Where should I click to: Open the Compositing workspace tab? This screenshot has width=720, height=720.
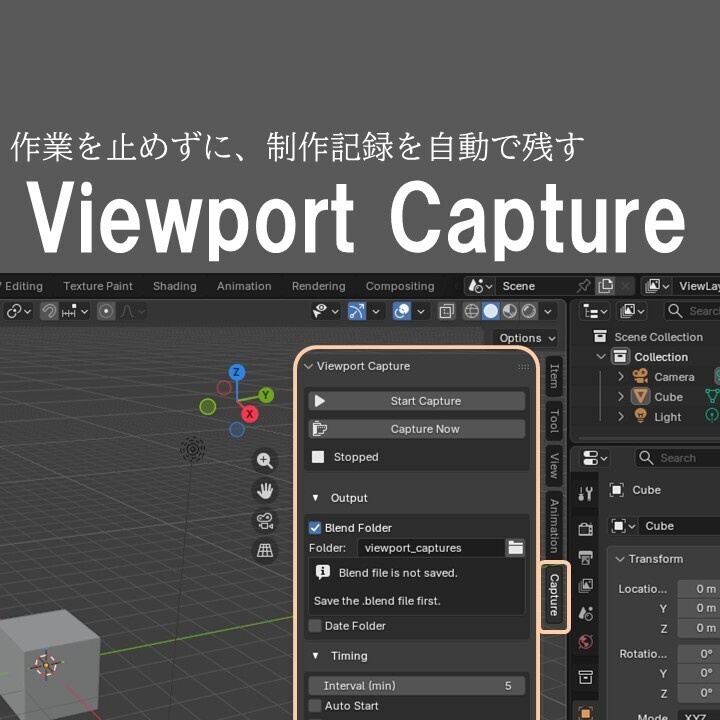pyautogui.click(x=399, y=286)
